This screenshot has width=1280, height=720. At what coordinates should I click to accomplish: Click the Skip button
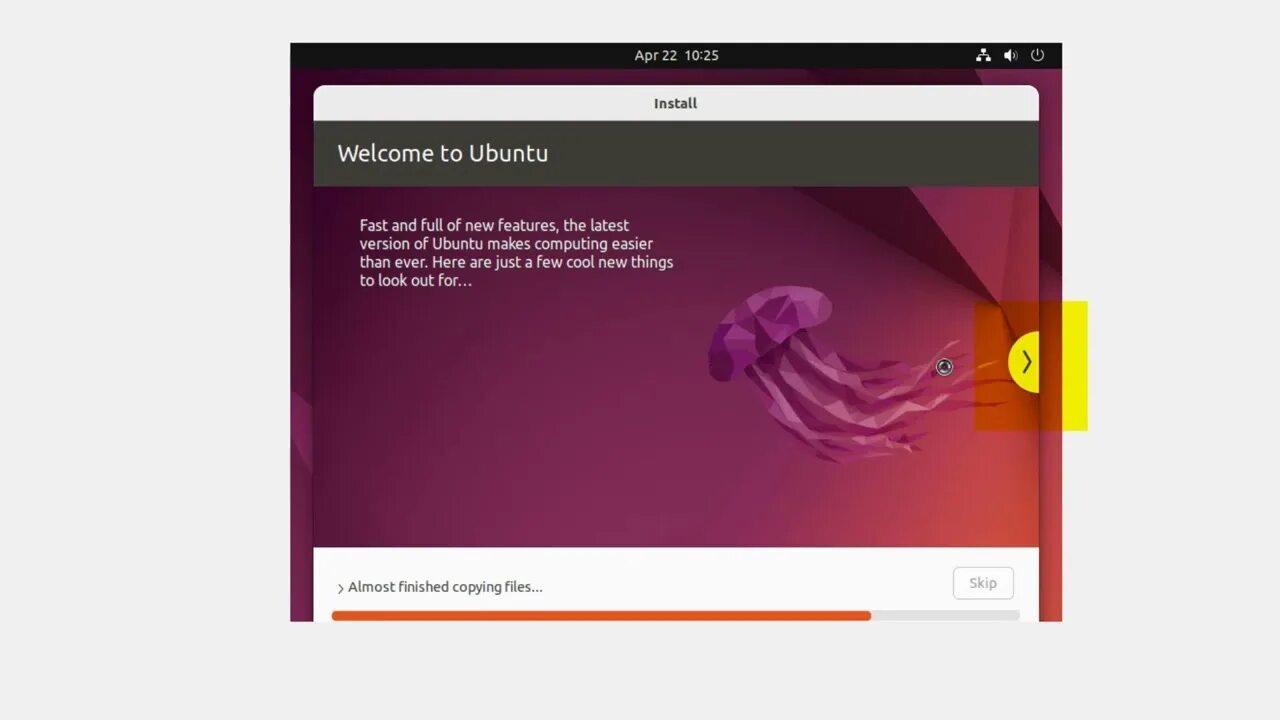983,583
